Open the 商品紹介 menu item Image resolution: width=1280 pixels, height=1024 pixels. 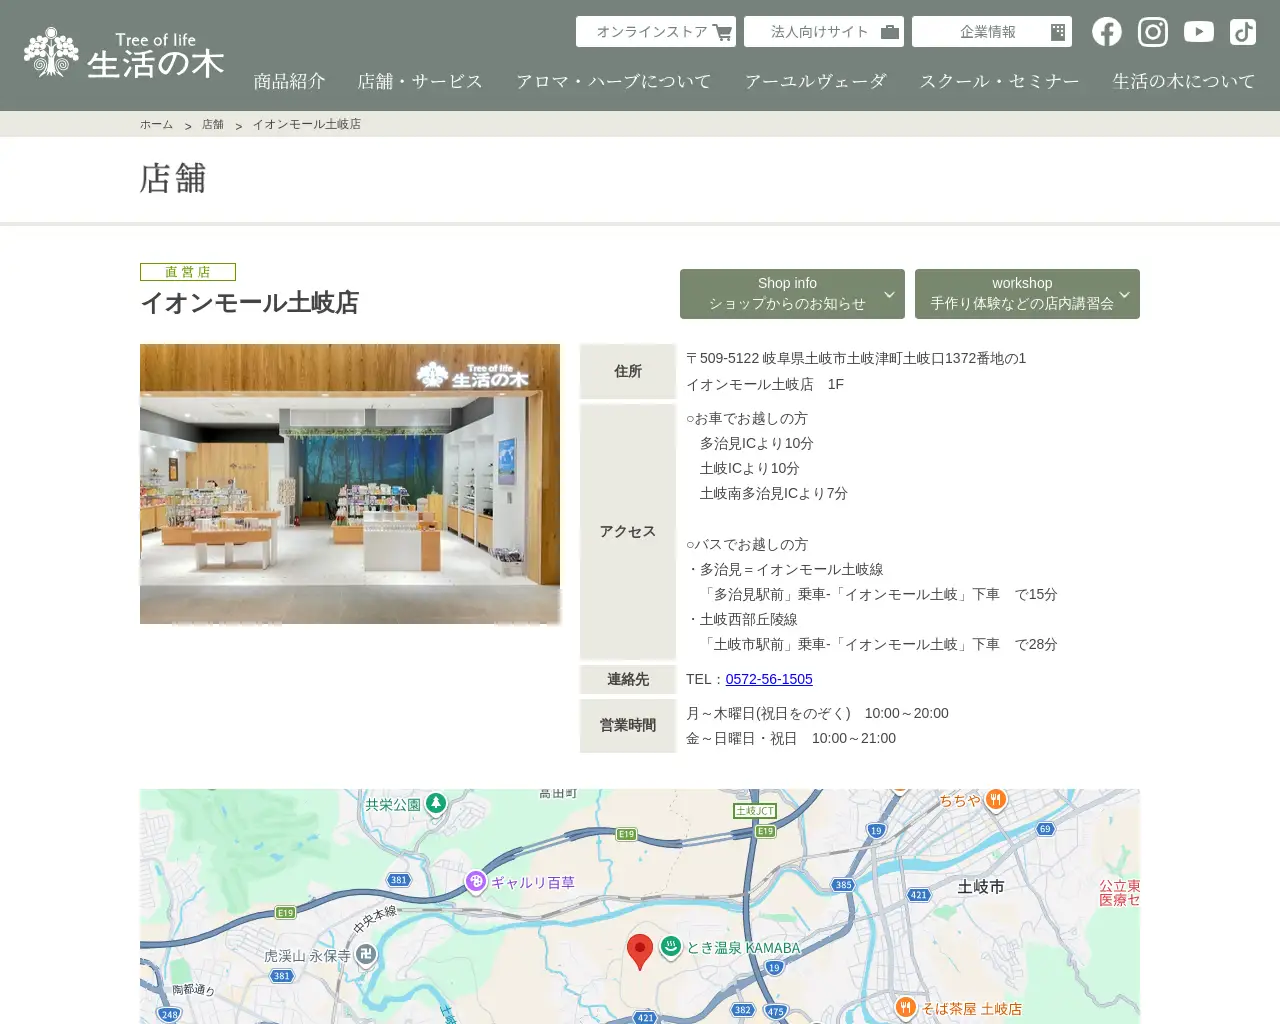[289, 80]
